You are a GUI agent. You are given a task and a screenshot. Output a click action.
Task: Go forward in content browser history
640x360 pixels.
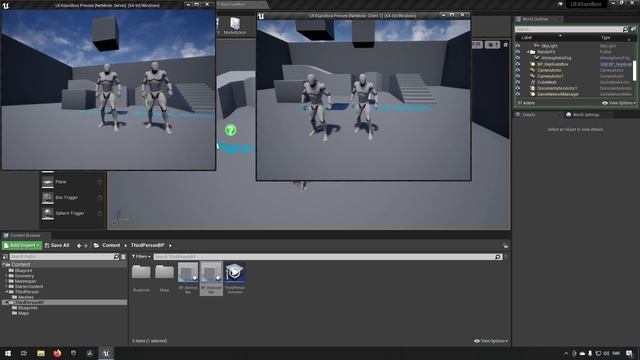[x=86, y=246]
